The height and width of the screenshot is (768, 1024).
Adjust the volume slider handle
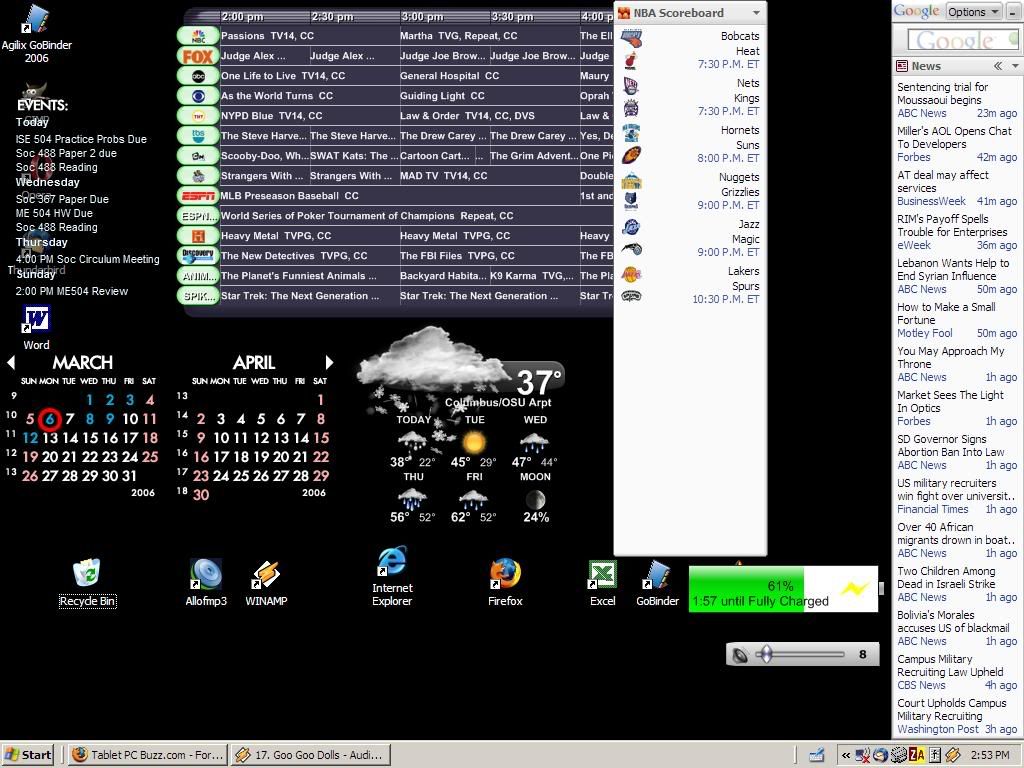[x=767, y=654]
